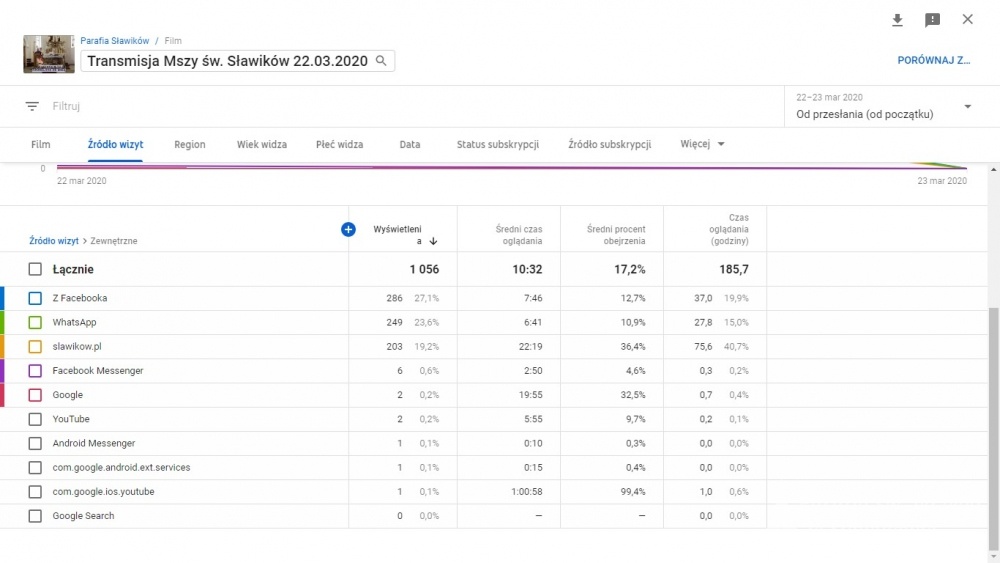Open the Parafia Sławików channel link
This screenshot has height=563, width=1000.
115,41
